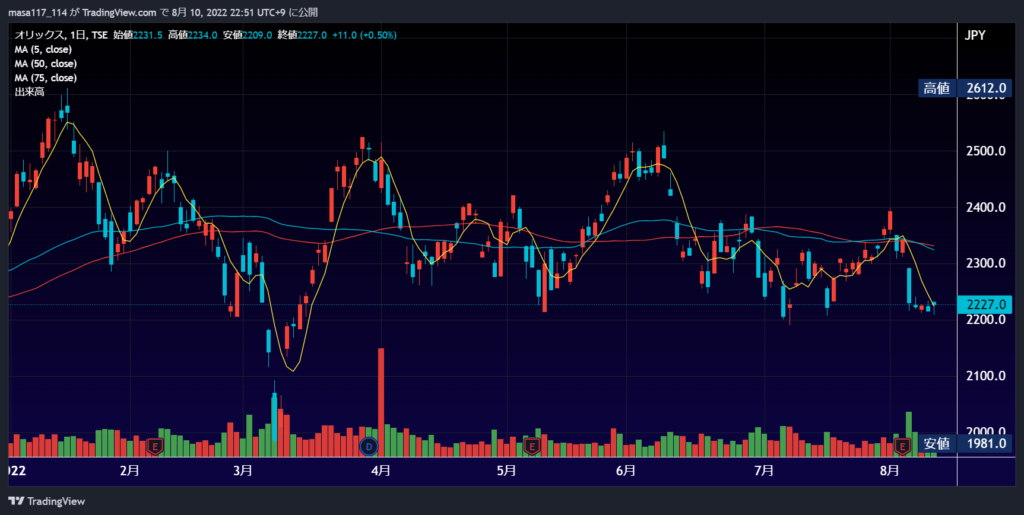The height and width of the screenshot is (515, 1024).
Task: Click the 高値2234.0 high value in header
Action: click(x=193, y=35)
